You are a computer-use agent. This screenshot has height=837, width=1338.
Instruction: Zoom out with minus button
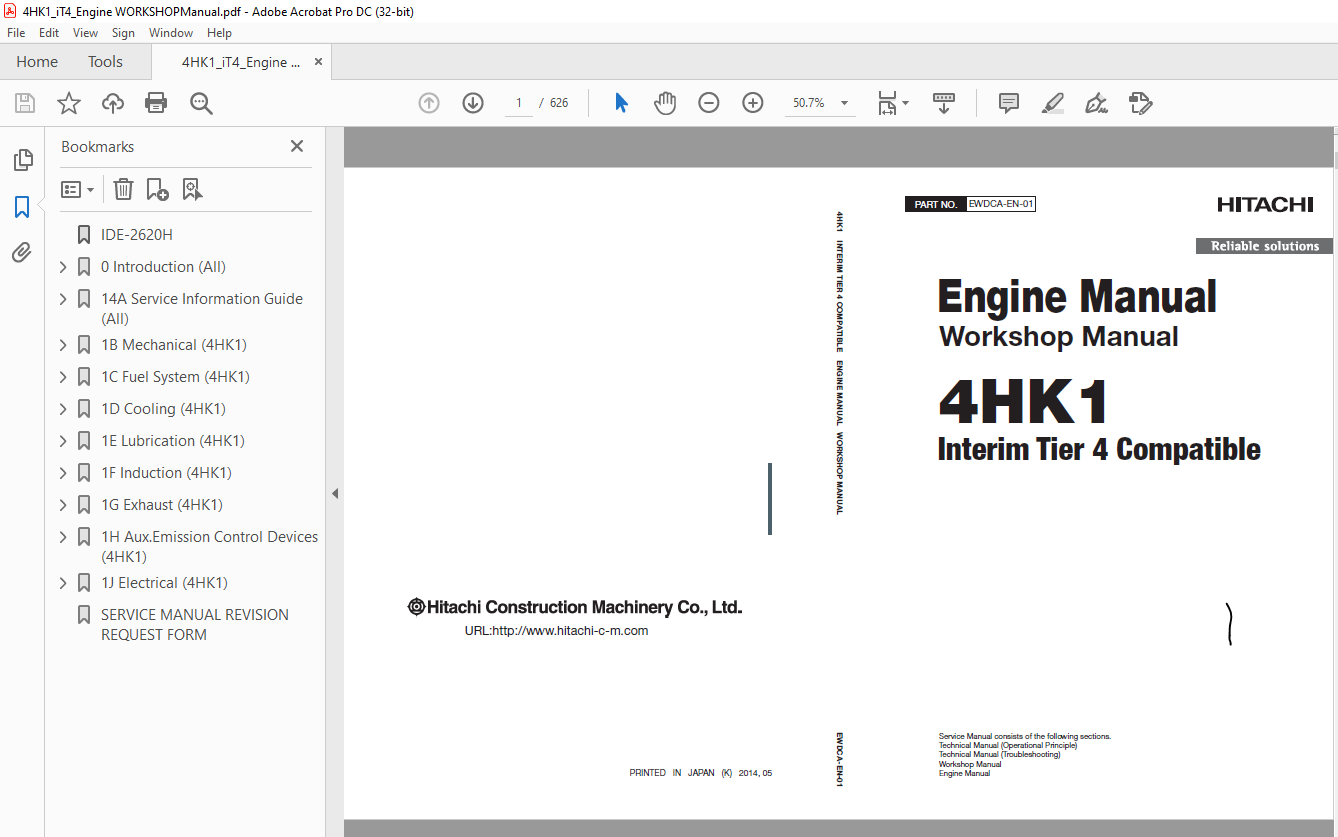[x=709, y=103]
